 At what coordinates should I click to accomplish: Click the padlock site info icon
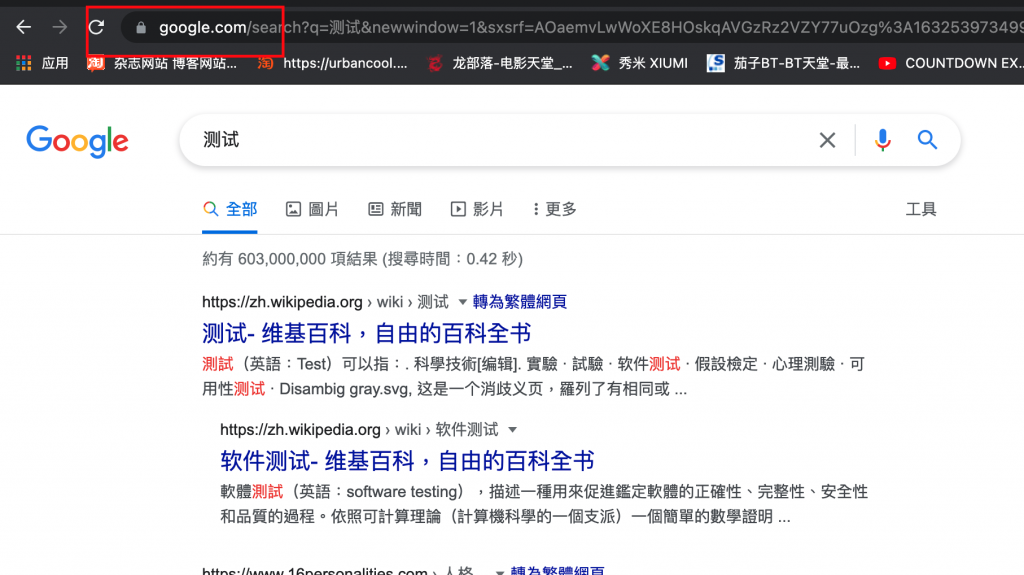point(140,27)
